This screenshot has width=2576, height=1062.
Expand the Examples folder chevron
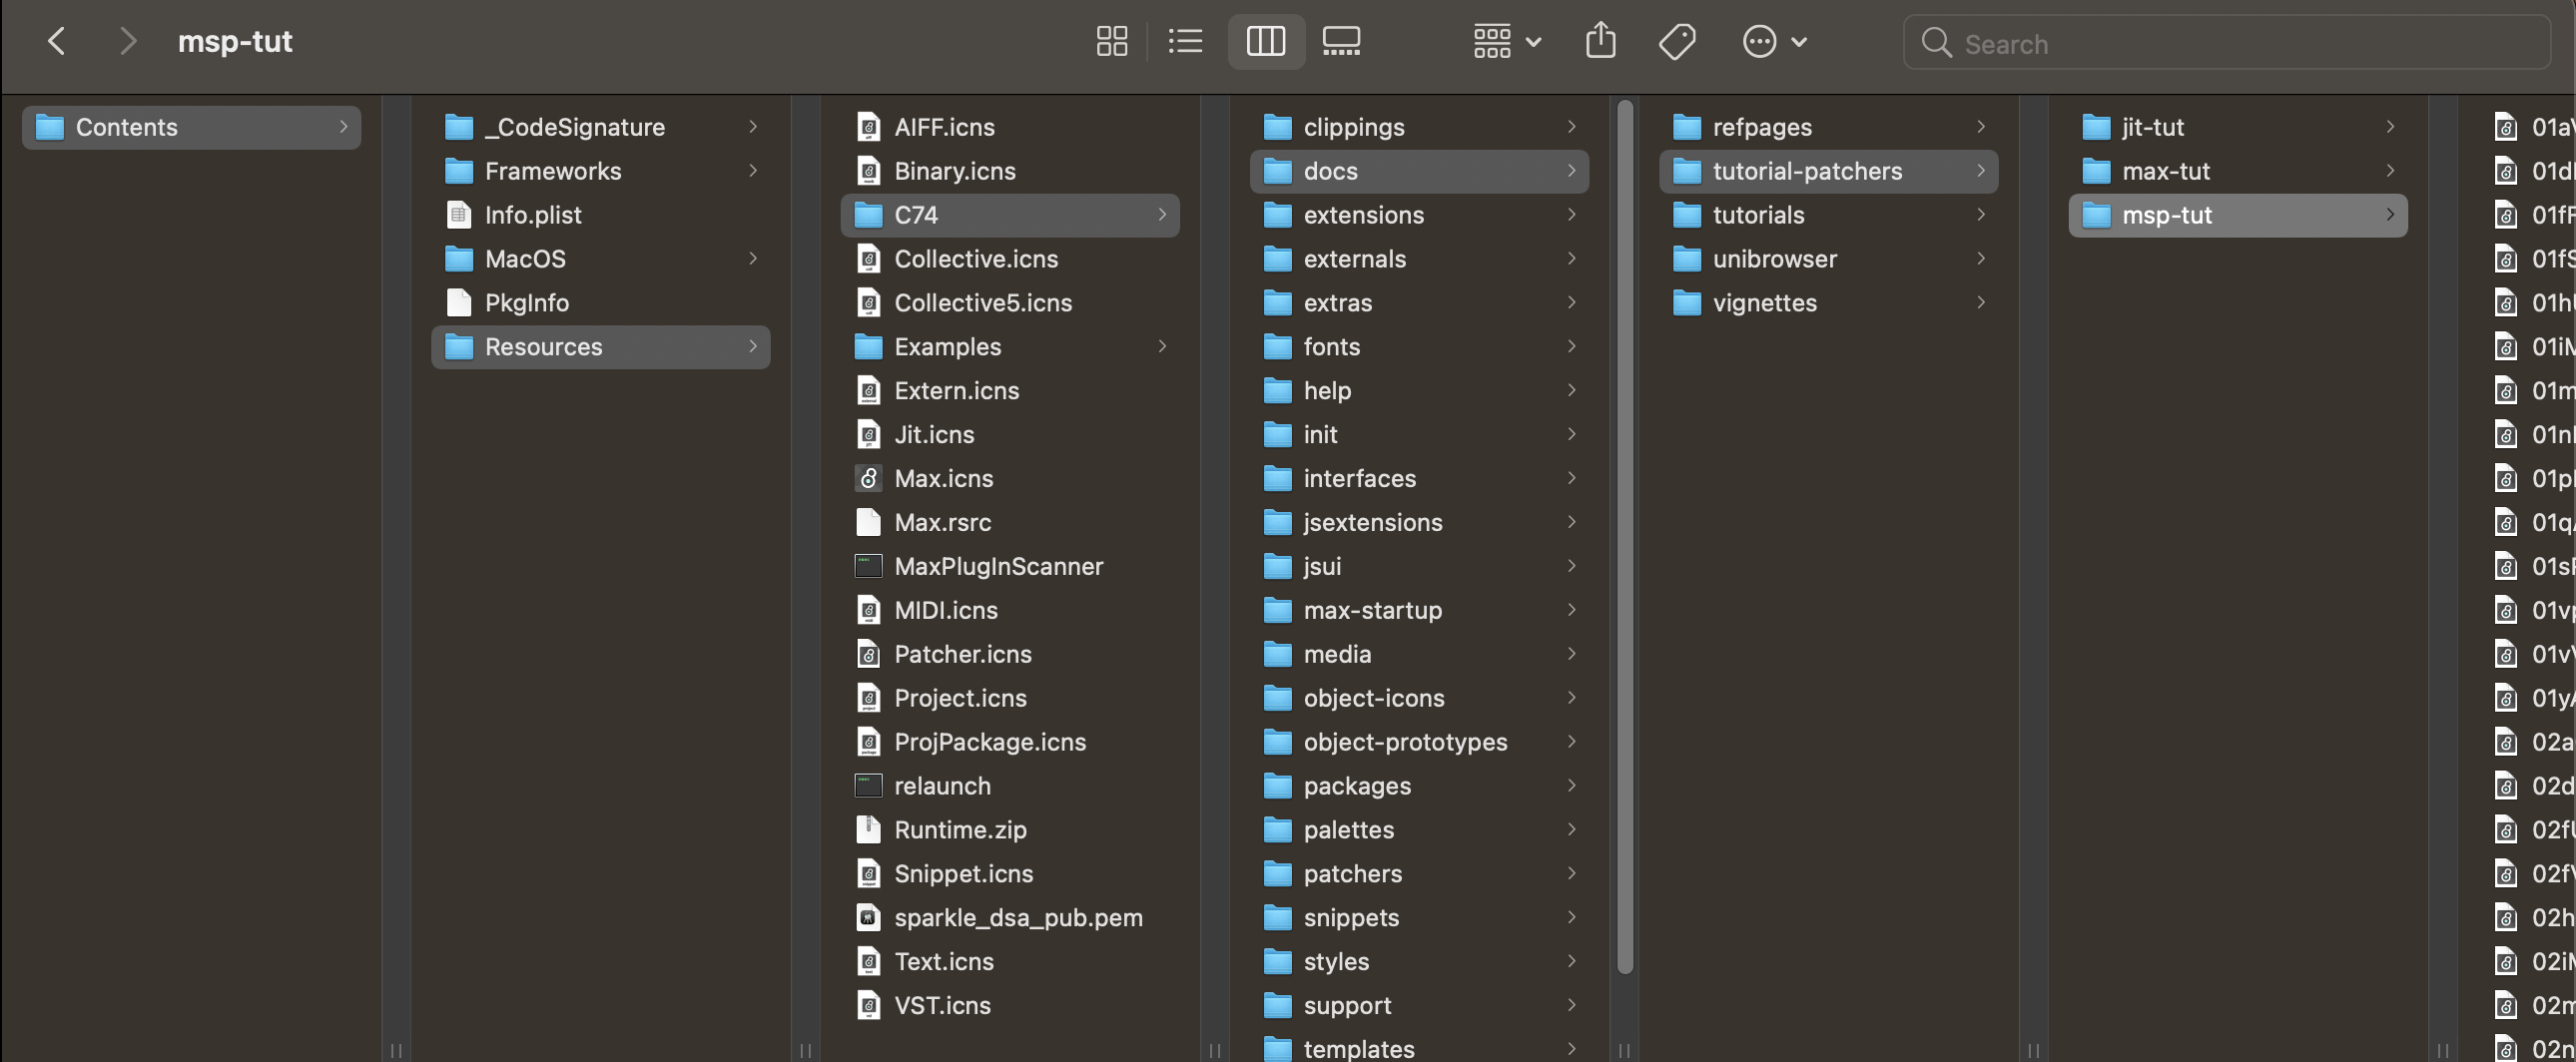[x=1162, y=347]
